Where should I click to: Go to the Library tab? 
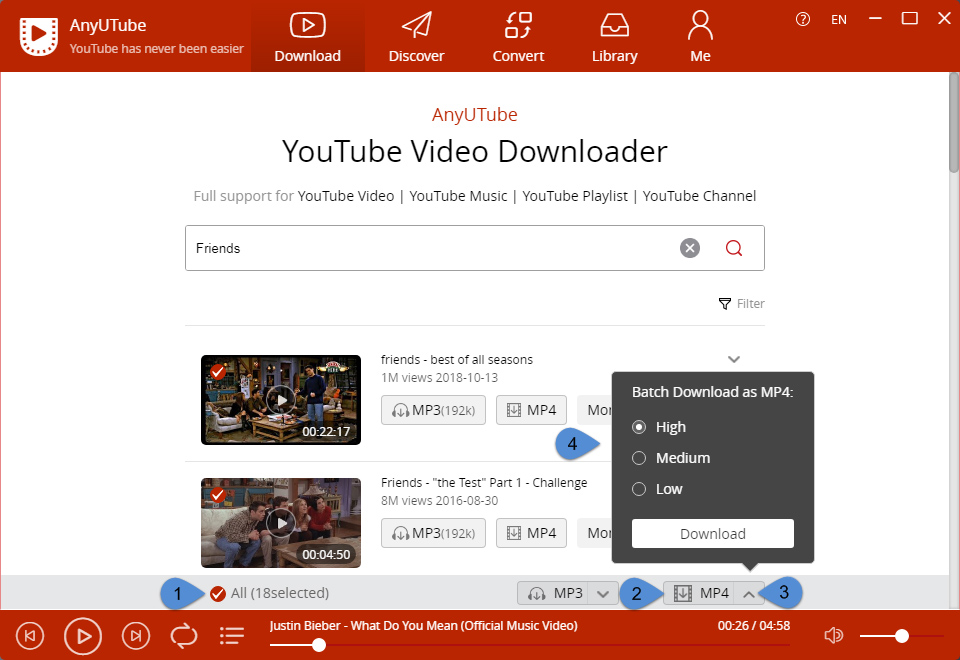click(615, 37)
